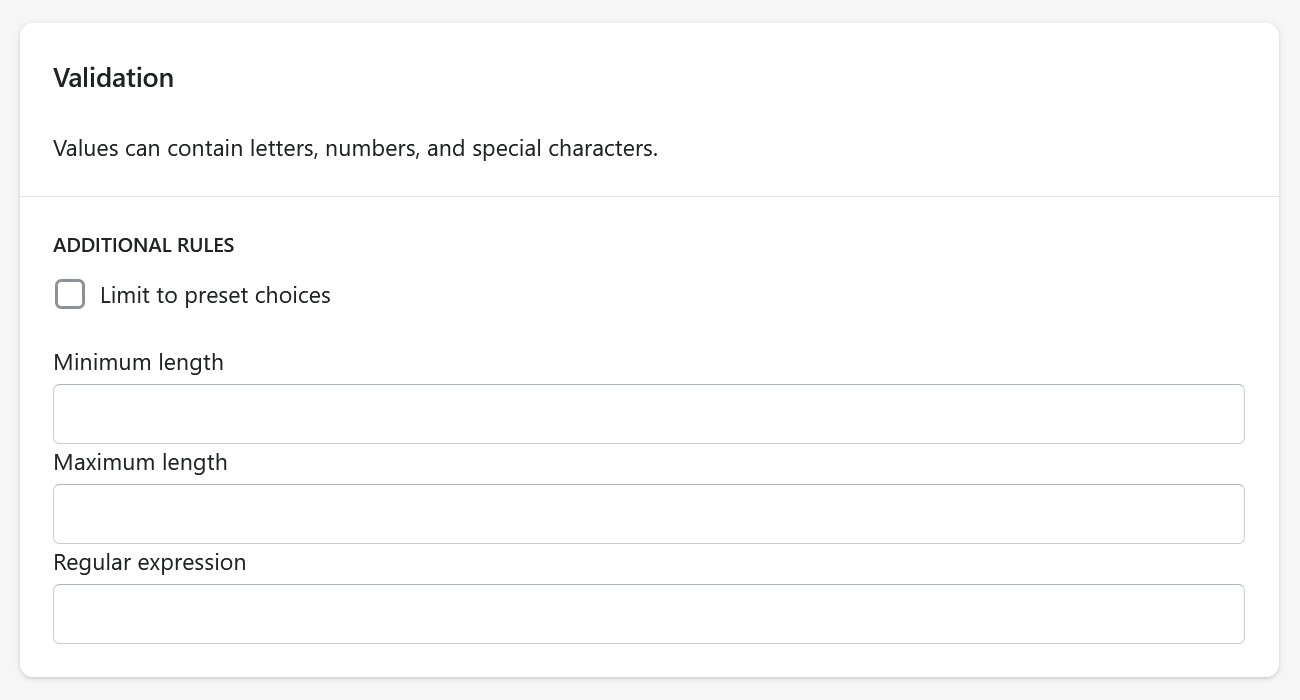The width and height of the screenshot is (1300, 700).
Task: Click the "Maximum length" field label
Action: coord(141,462)
